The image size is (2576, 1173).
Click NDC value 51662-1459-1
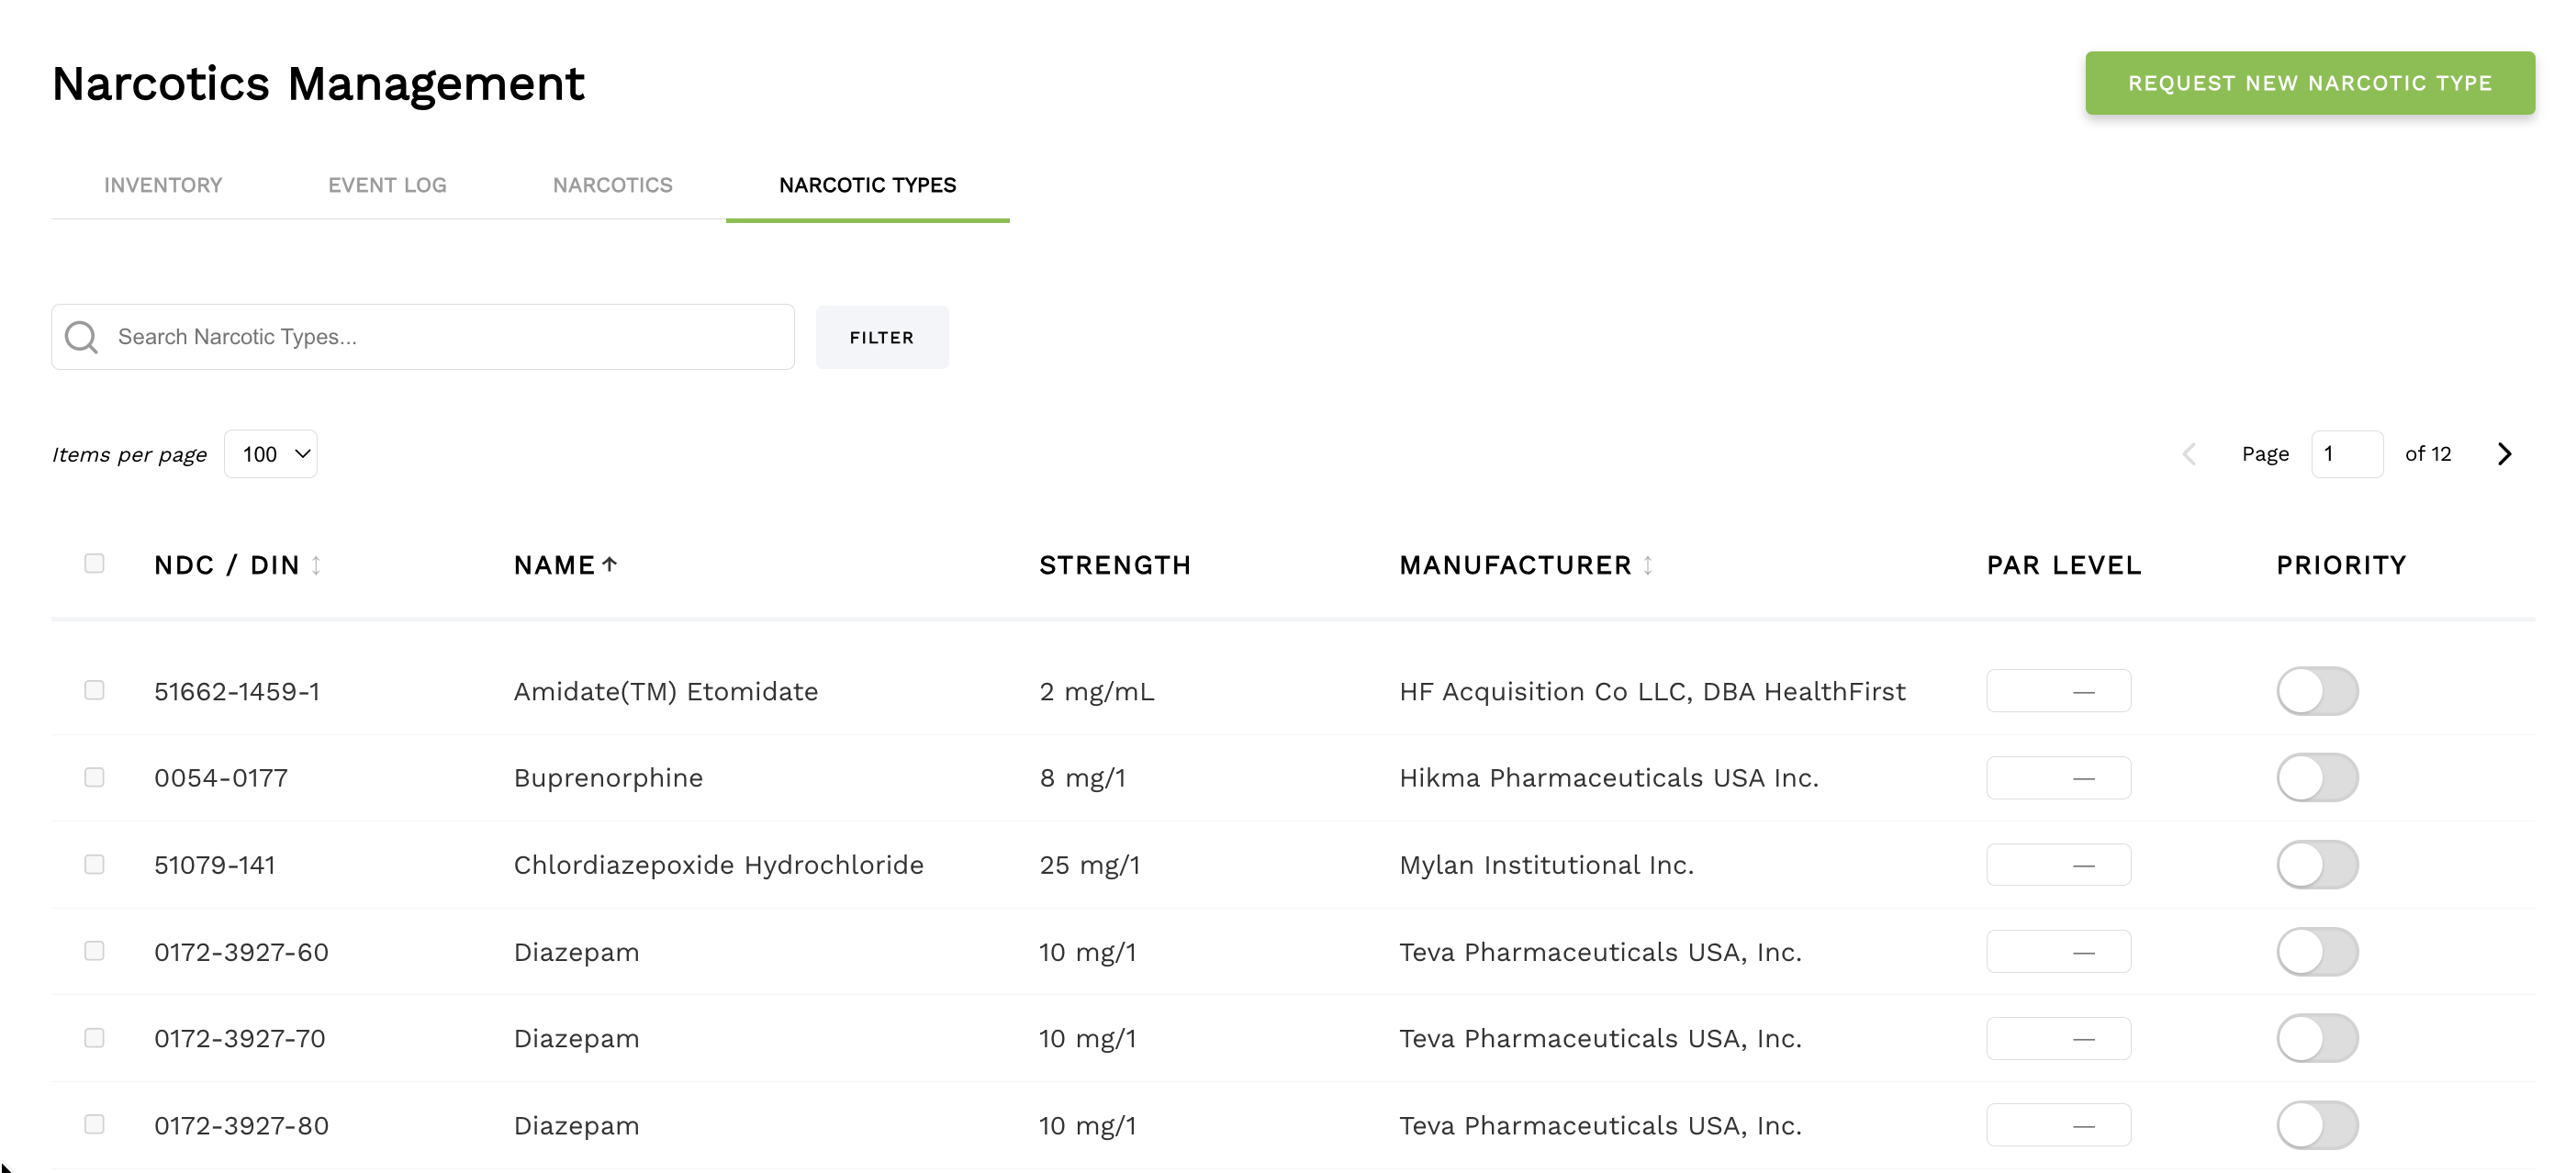coord(237,691)
